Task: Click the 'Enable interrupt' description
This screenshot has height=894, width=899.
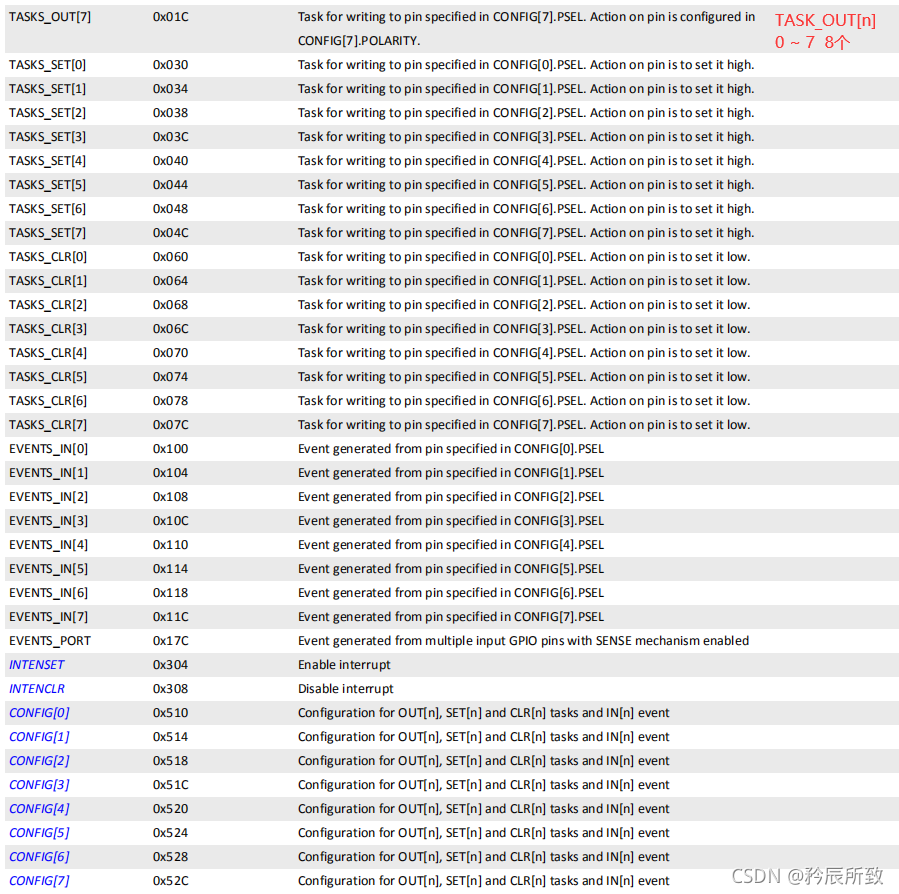Action: (344, 665)
